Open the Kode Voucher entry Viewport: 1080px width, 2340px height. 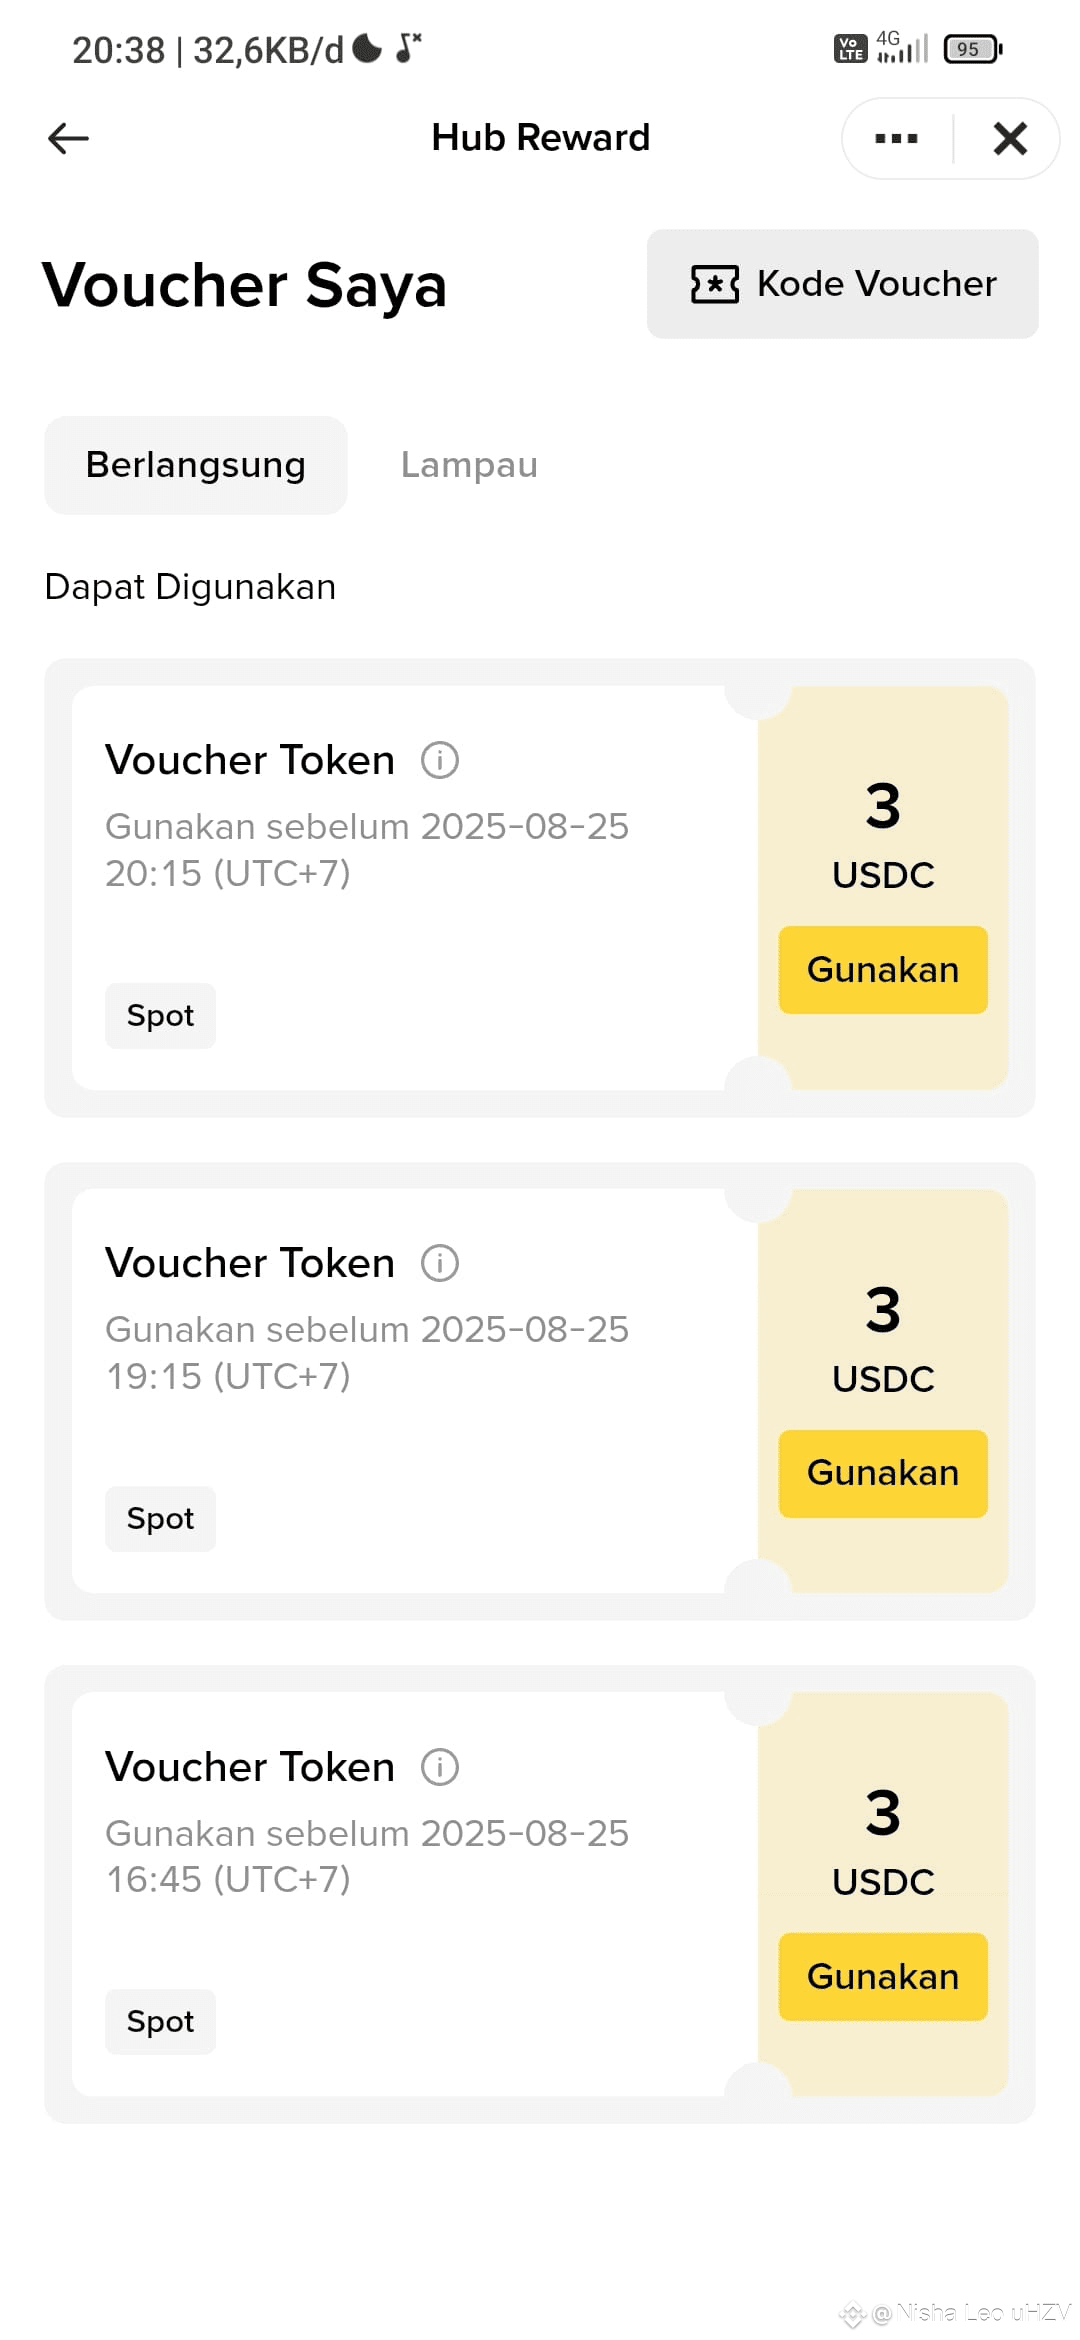(x=842, y=284)
